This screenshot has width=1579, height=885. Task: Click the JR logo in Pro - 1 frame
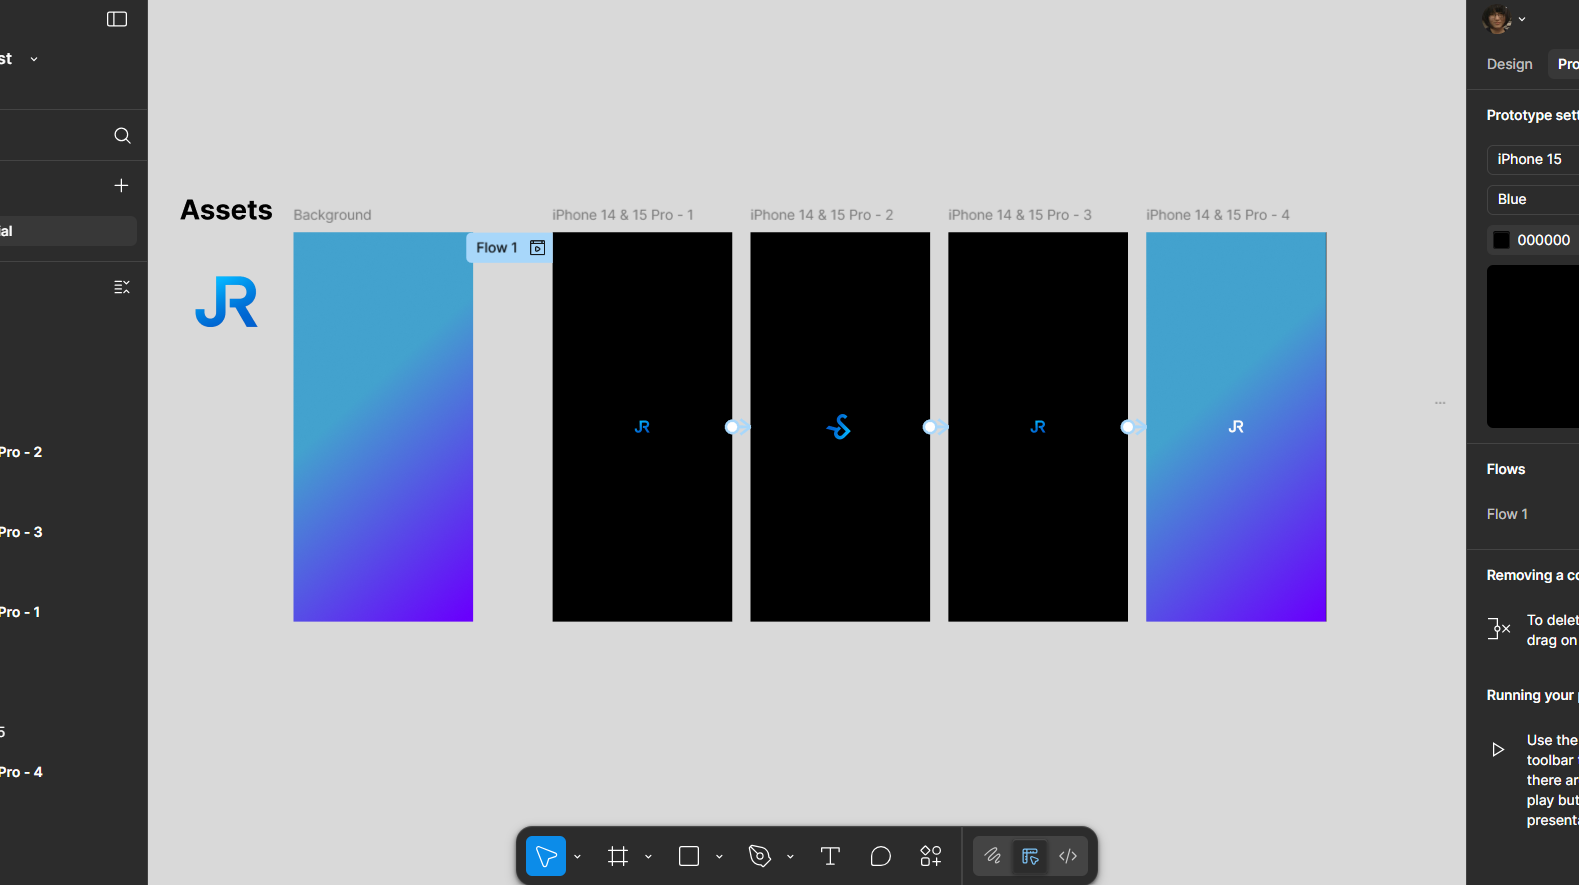(x=642, y=427)
